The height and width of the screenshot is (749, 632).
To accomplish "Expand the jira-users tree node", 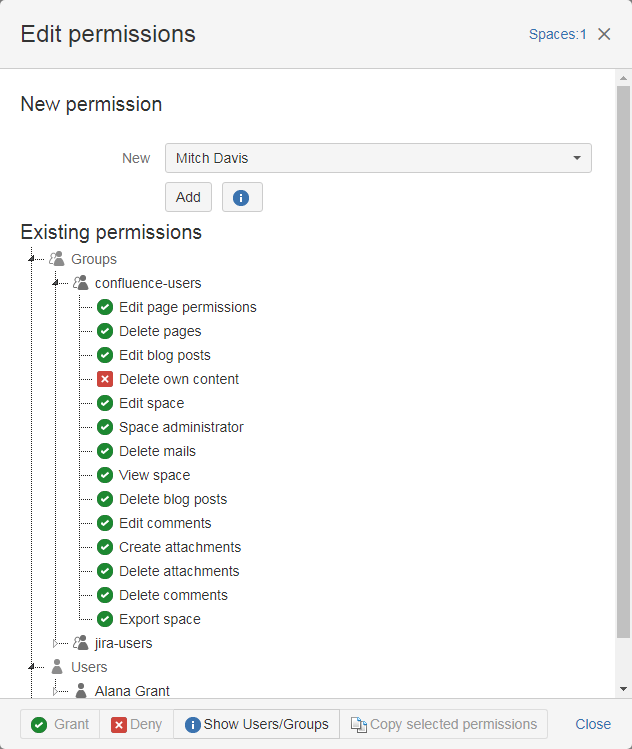I will [56, 643].
